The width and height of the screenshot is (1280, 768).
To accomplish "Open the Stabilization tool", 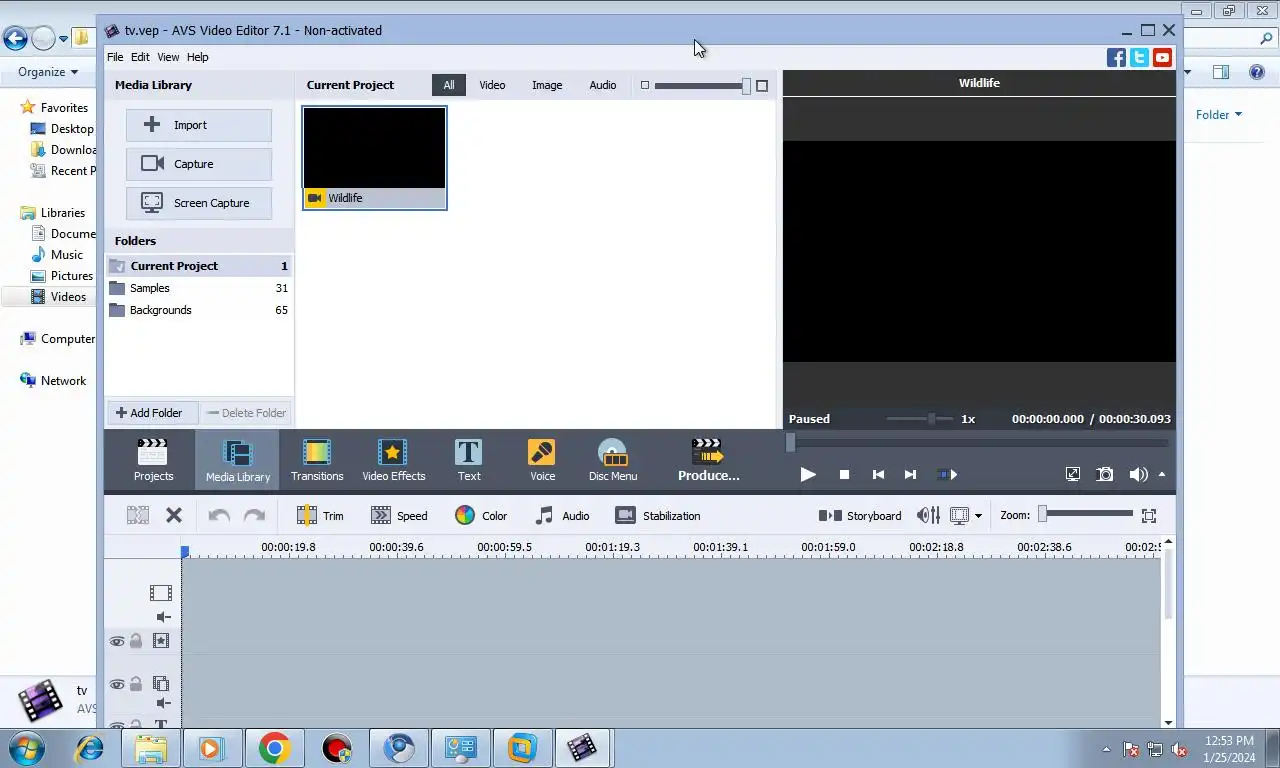I will [x=658, y=516].
